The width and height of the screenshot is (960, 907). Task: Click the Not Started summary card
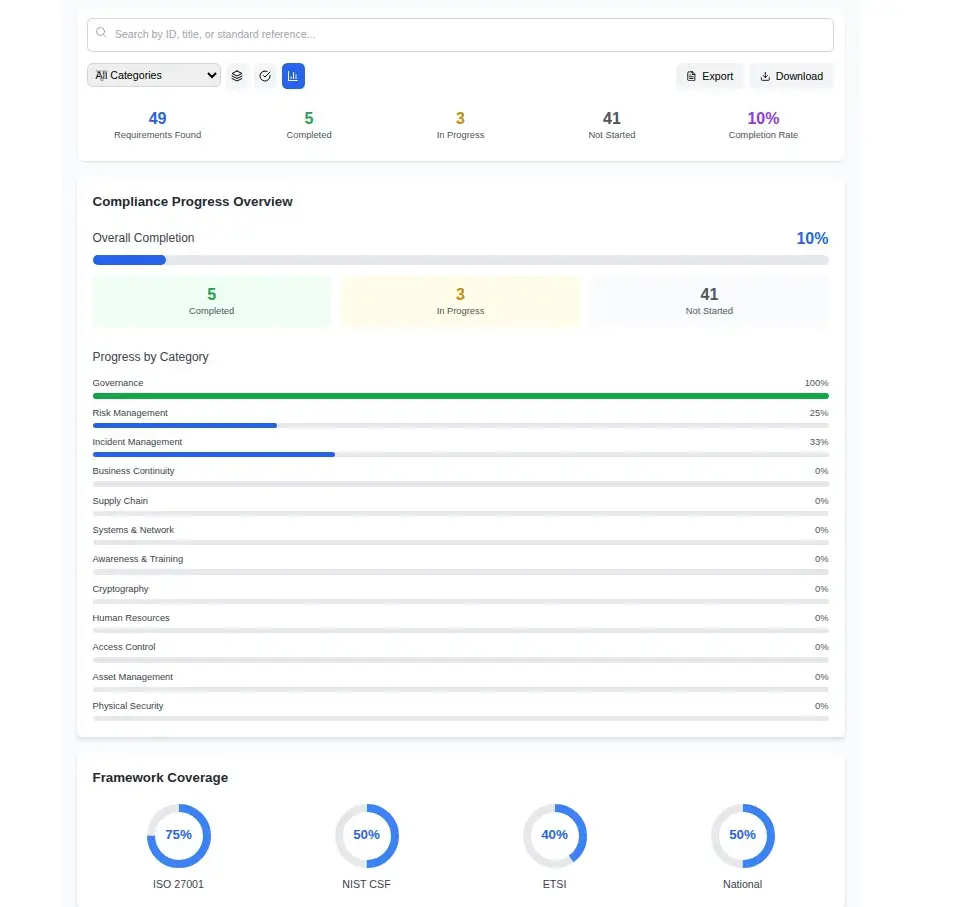click(709, 301)
